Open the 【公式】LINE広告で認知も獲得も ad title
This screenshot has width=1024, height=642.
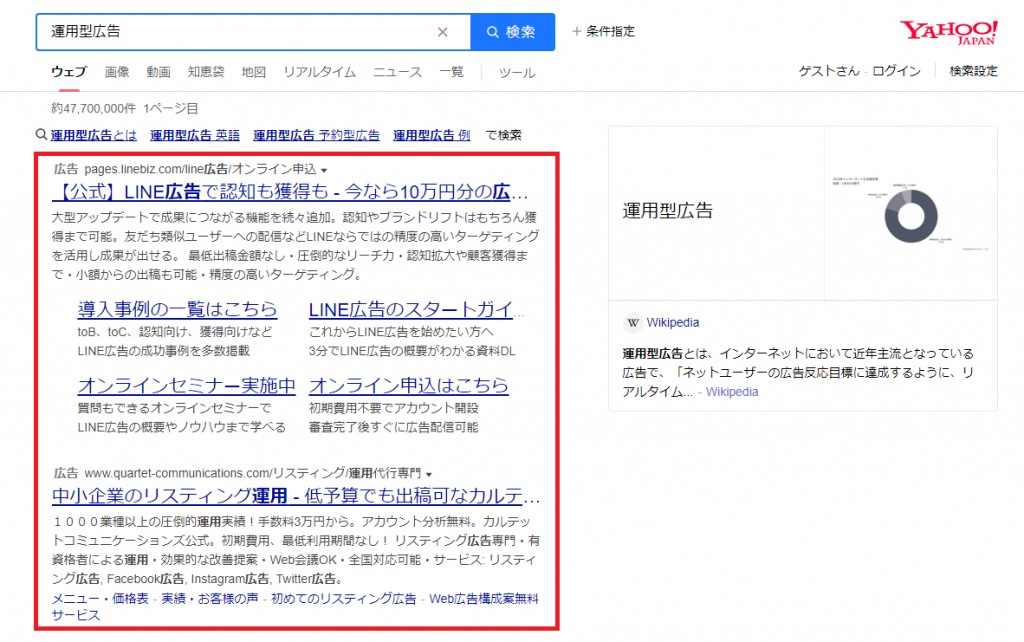289,191
